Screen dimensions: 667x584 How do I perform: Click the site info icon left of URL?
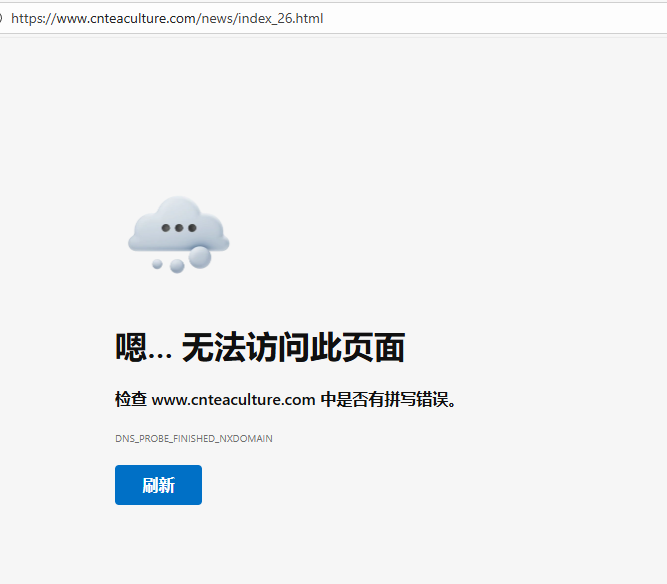(2, 19)
